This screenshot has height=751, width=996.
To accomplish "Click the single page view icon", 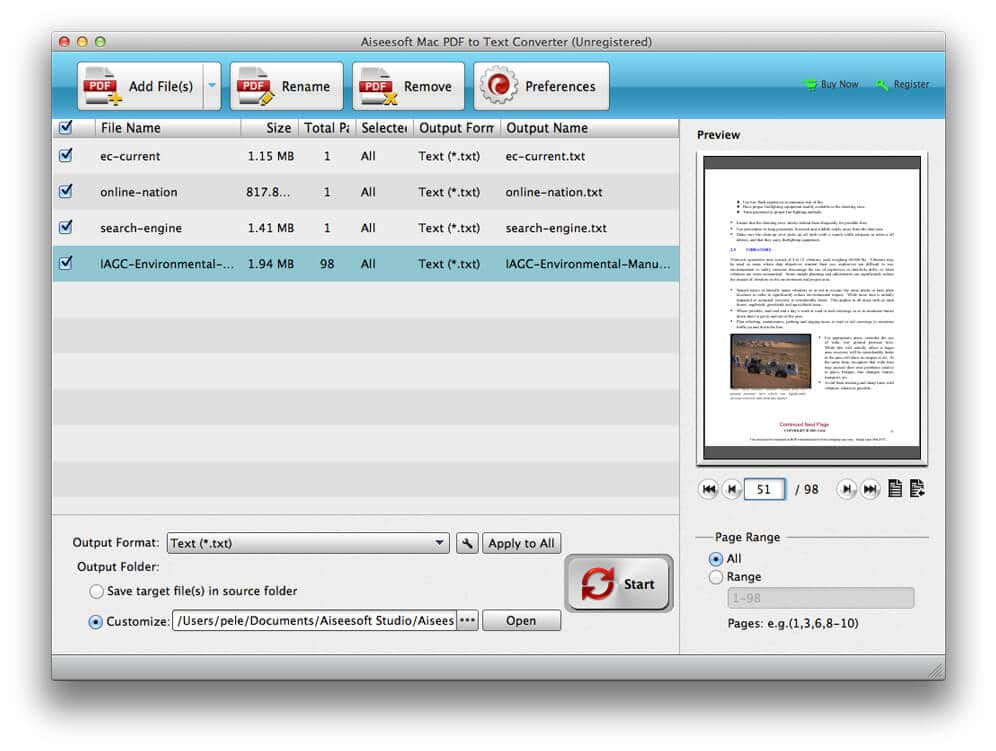I will coord(895,489).
